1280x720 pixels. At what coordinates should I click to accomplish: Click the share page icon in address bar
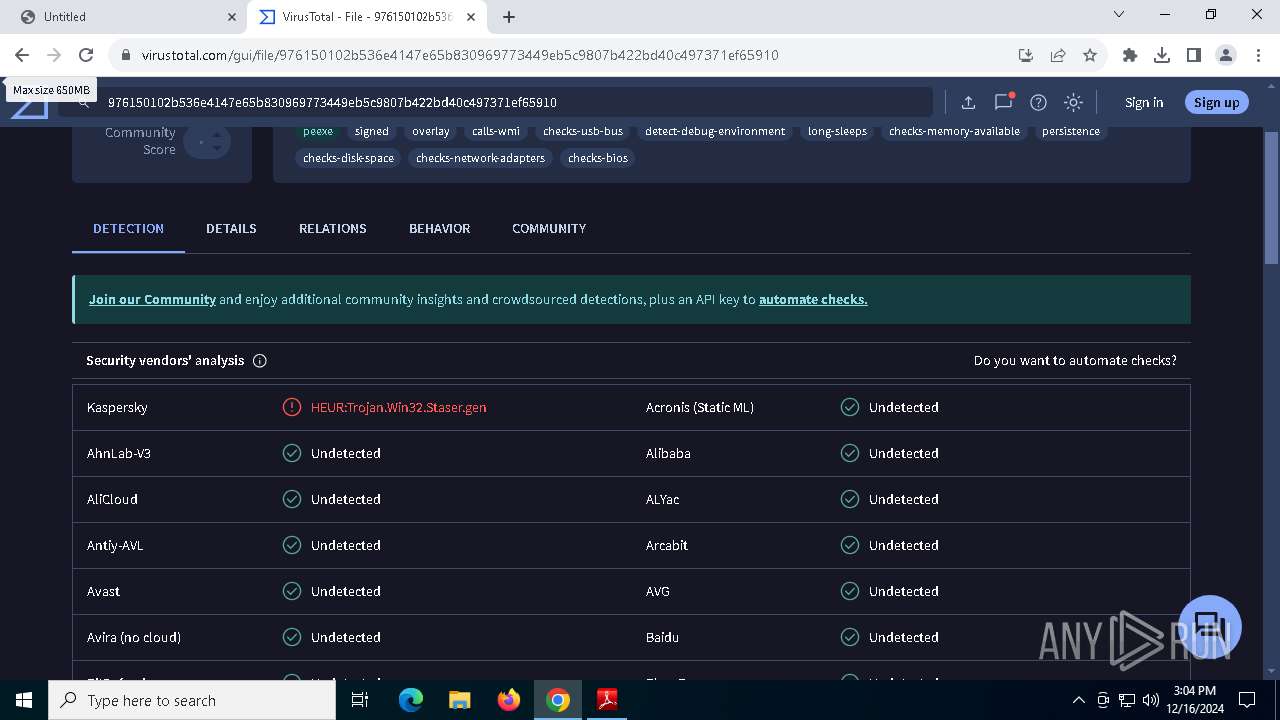(x=1058, y=55)
